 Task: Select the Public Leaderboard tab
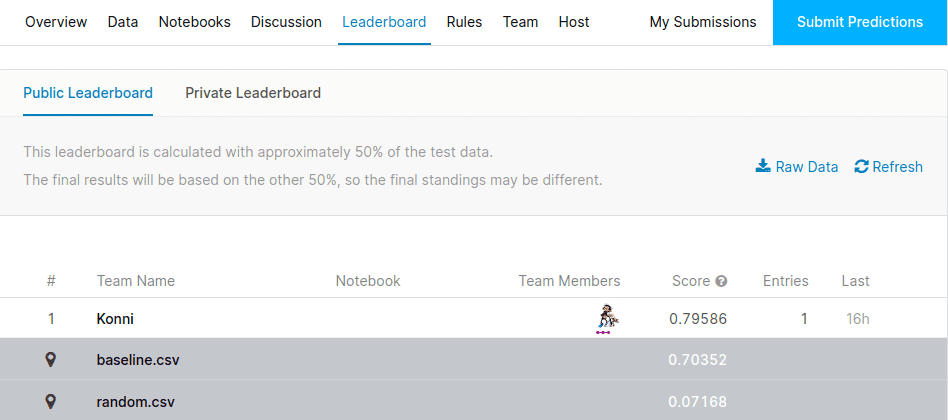(88, 93)
